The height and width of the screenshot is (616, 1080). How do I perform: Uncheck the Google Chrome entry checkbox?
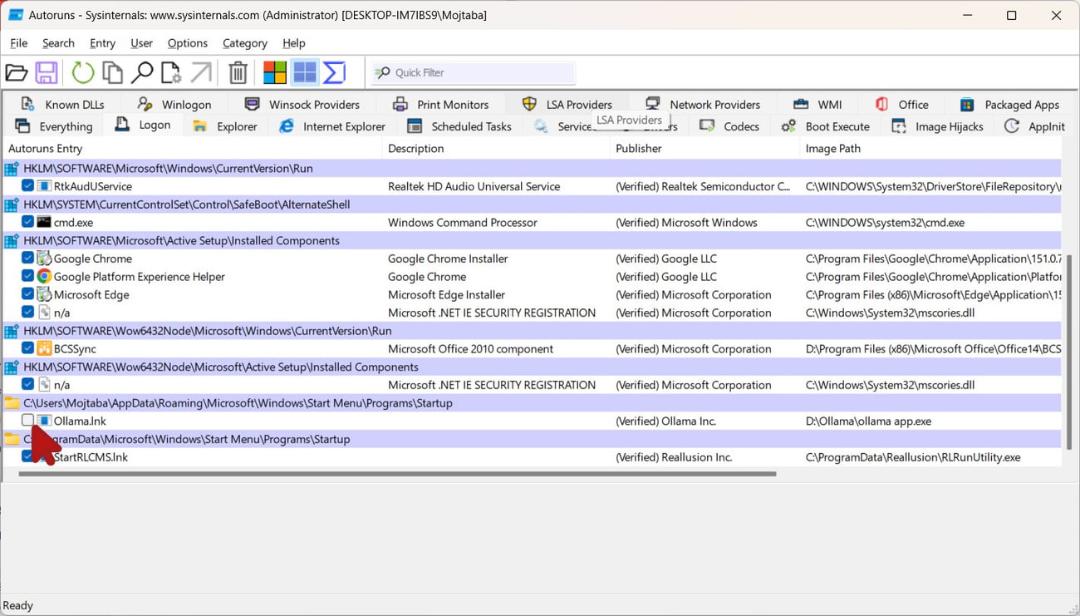point(28,258)
